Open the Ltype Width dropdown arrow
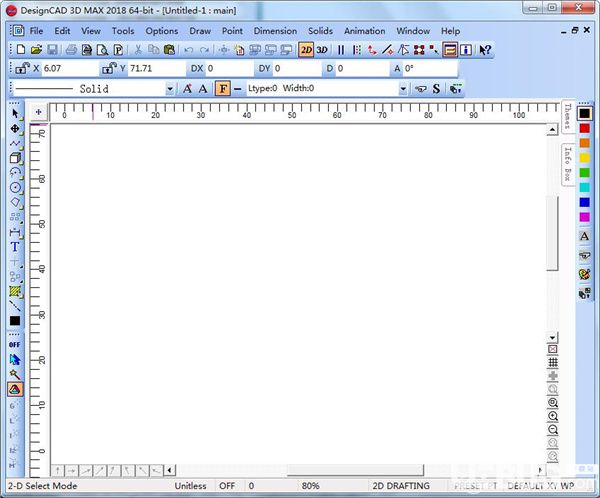 pos(403,89)
